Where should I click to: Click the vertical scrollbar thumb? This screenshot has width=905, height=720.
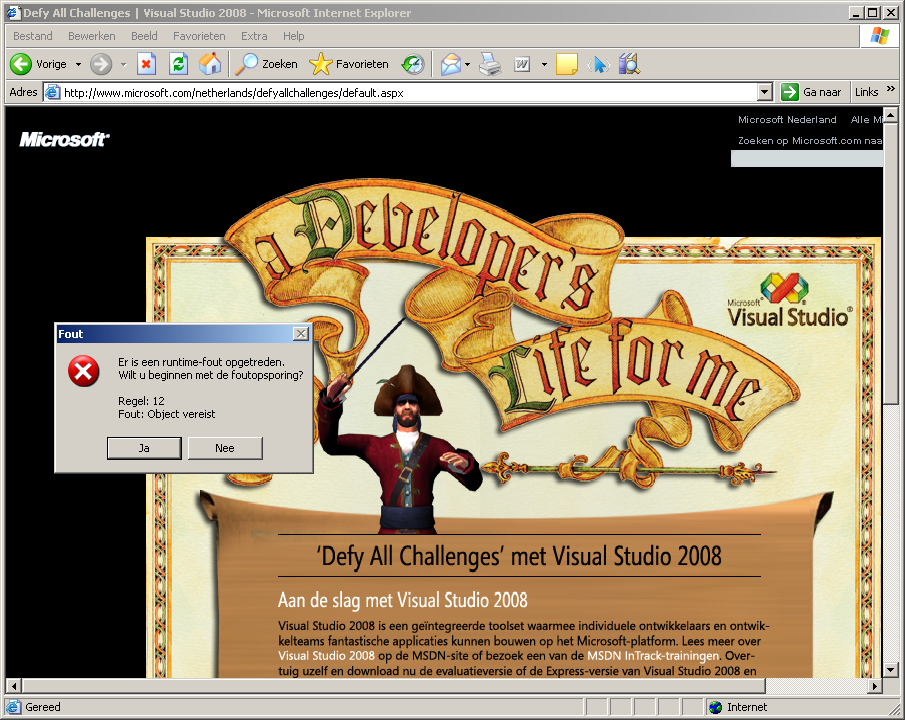[891, 263]
